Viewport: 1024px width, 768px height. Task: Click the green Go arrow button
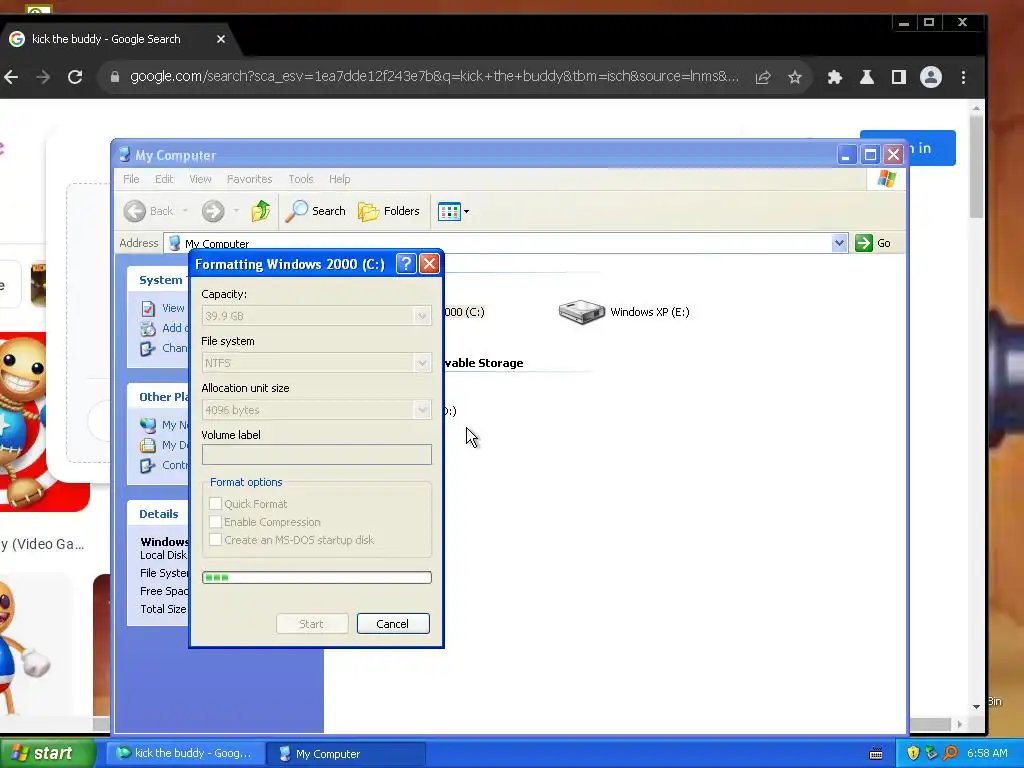pos(864,243)
